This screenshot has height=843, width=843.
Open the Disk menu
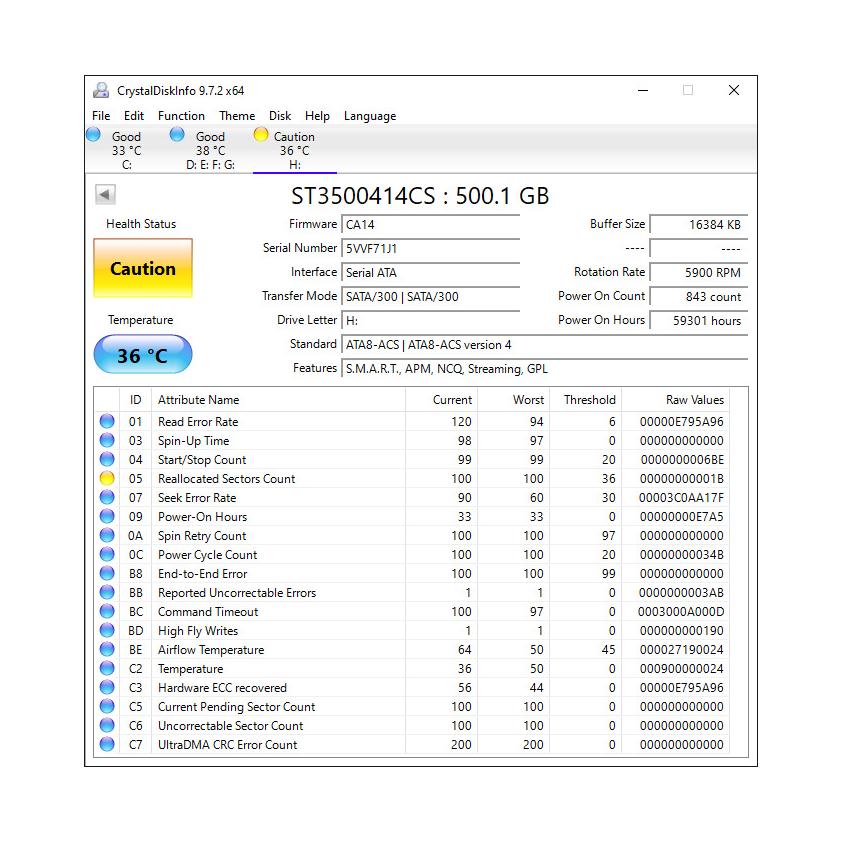click(280, 116)
